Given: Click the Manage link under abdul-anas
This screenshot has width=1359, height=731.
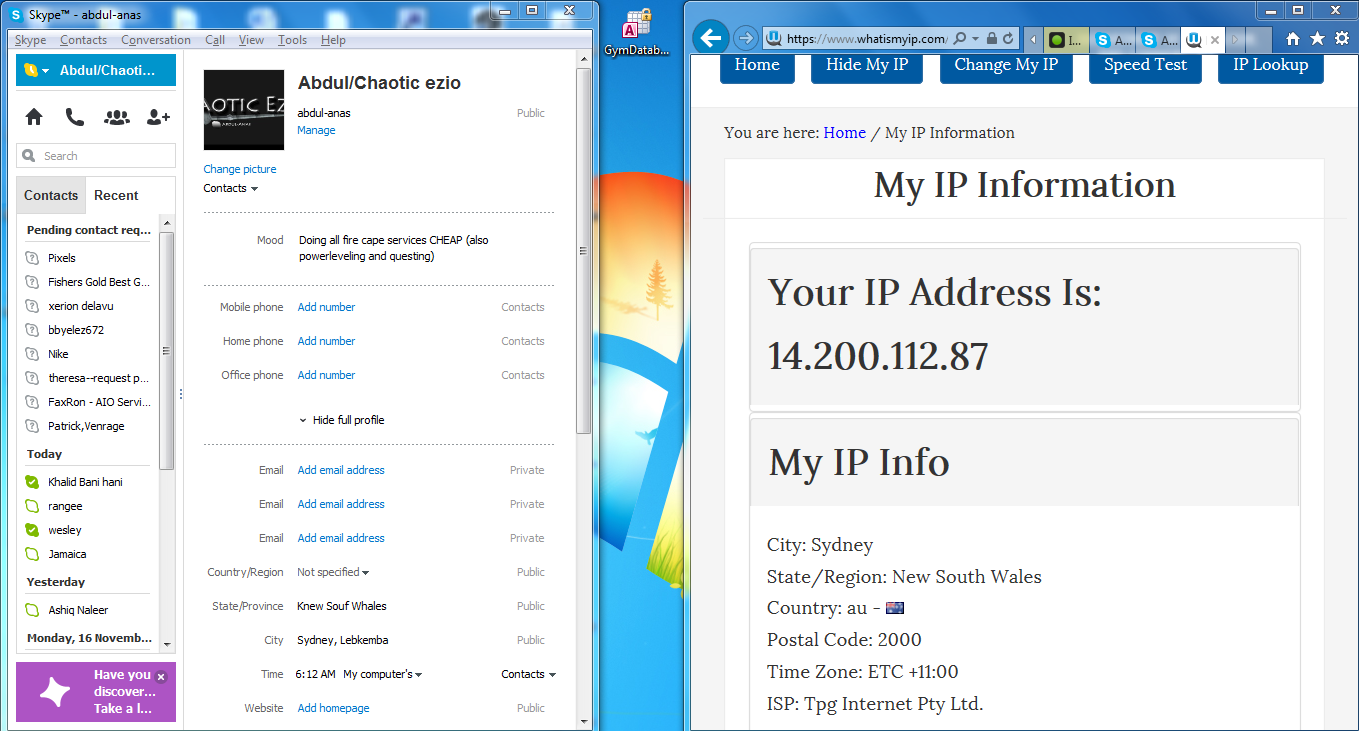Looking at the screenshot, I should point(316,130).
